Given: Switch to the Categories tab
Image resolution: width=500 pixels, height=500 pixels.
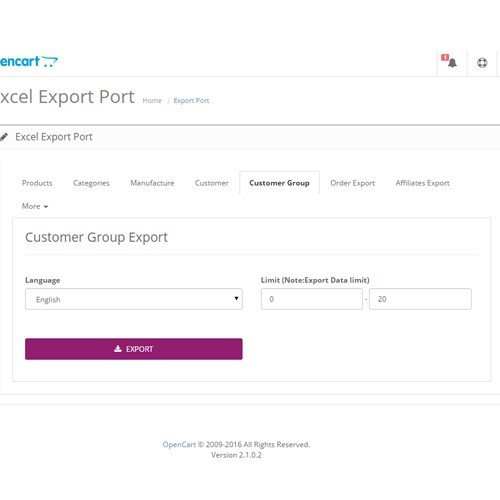Looking at the screenshot, I should pyautogui.click(x=91, y=183).
